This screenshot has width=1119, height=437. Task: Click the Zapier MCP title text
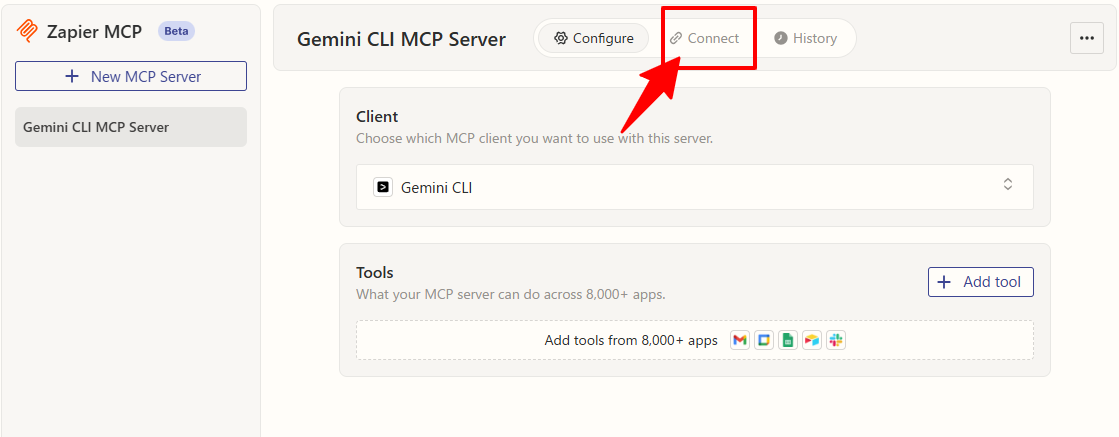[94, 31]
